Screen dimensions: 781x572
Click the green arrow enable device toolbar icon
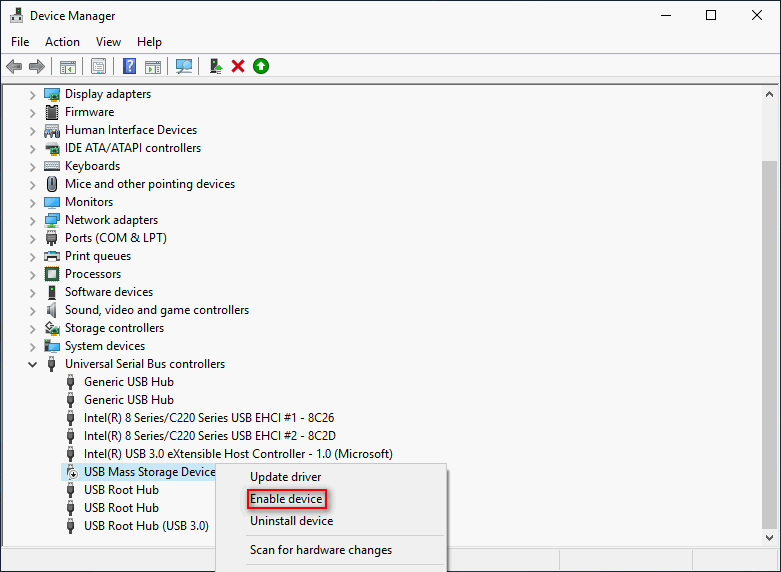coord(261,66)
